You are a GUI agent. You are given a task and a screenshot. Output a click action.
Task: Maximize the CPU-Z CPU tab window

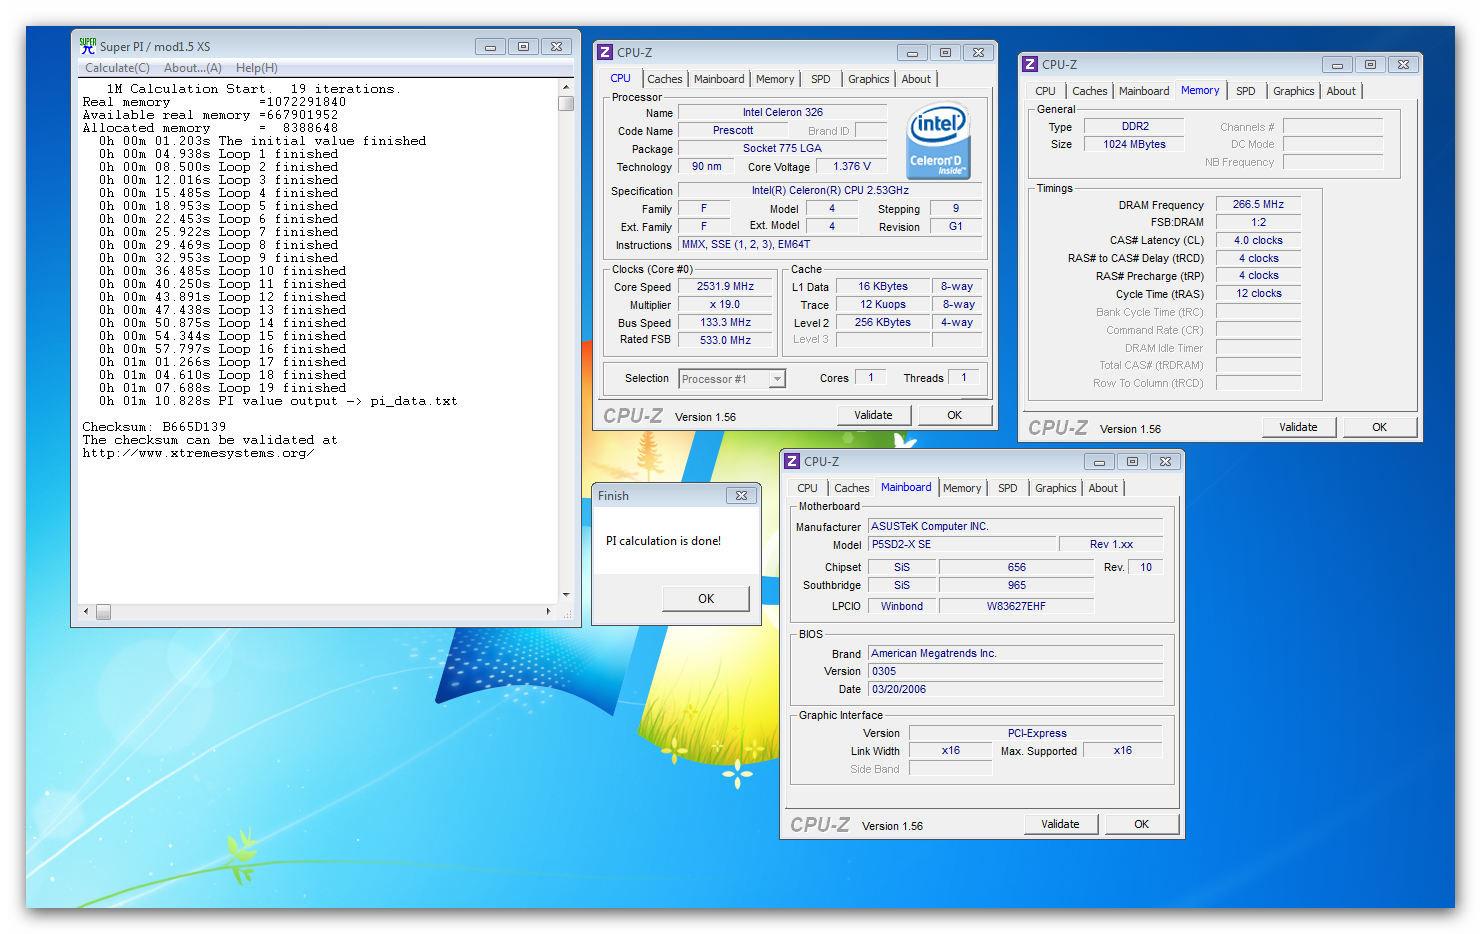click(945, 52)
